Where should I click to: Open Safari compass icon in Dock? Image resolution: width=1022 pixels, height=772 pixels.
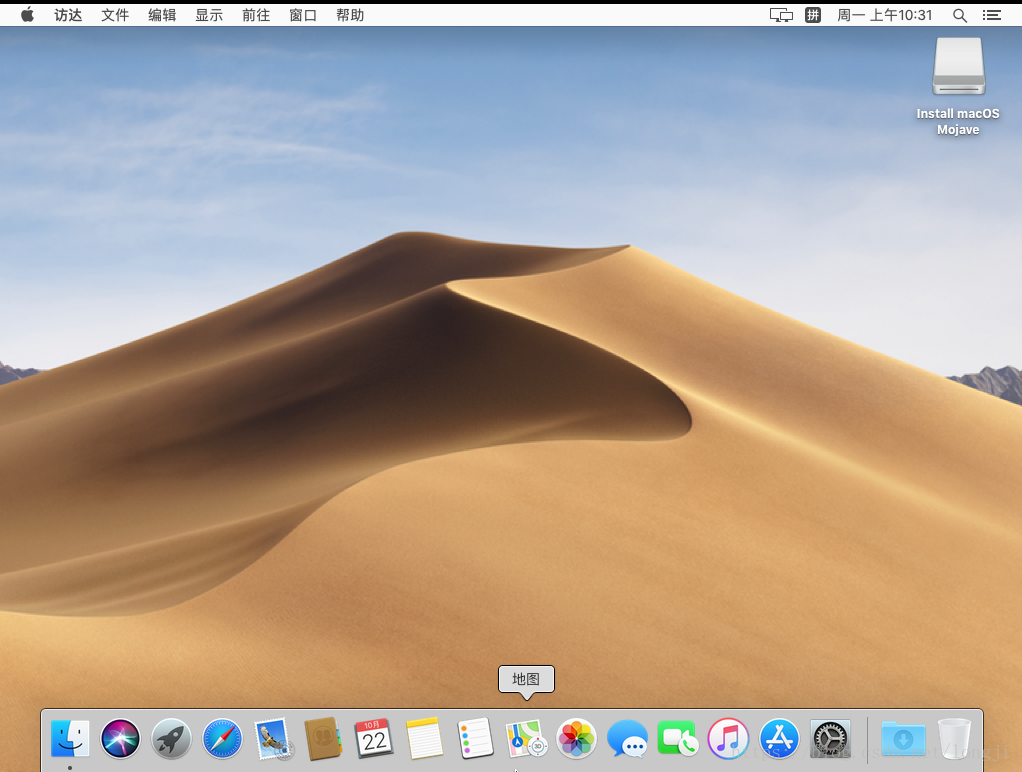pyautogui.click(x=222, y=739)
